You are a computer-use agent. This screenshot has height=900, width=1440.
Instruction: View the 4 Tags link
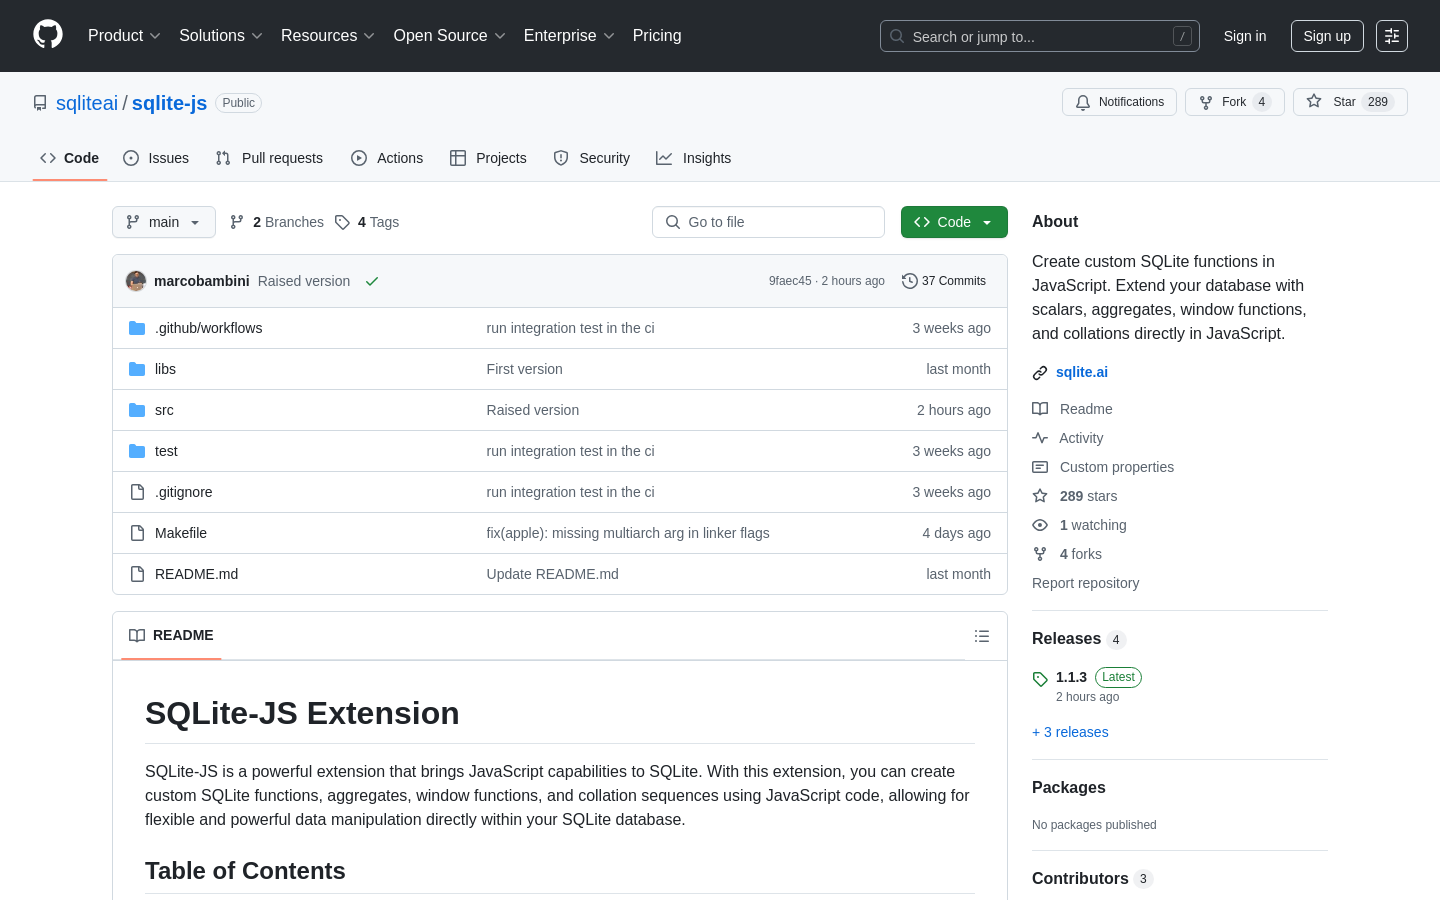pos(367,222)
